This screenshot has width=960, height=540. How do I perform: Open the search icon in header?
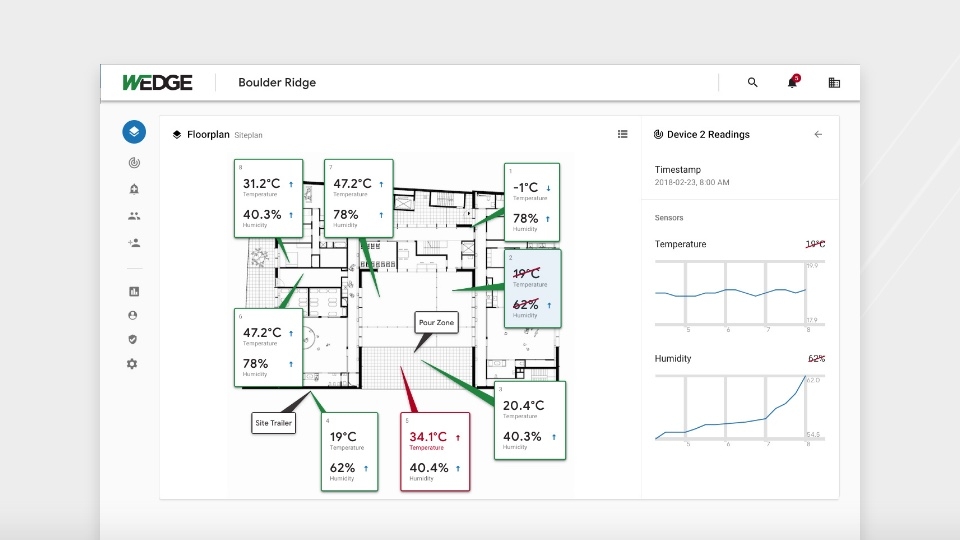click(x=752, y=82)
